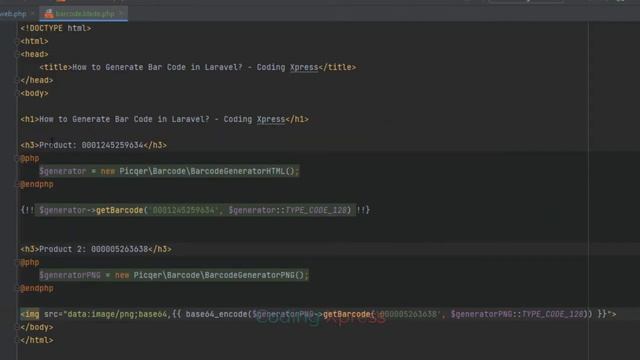Click the '0001245259634' string argument
640x360 pixels.
click(183, 210)
